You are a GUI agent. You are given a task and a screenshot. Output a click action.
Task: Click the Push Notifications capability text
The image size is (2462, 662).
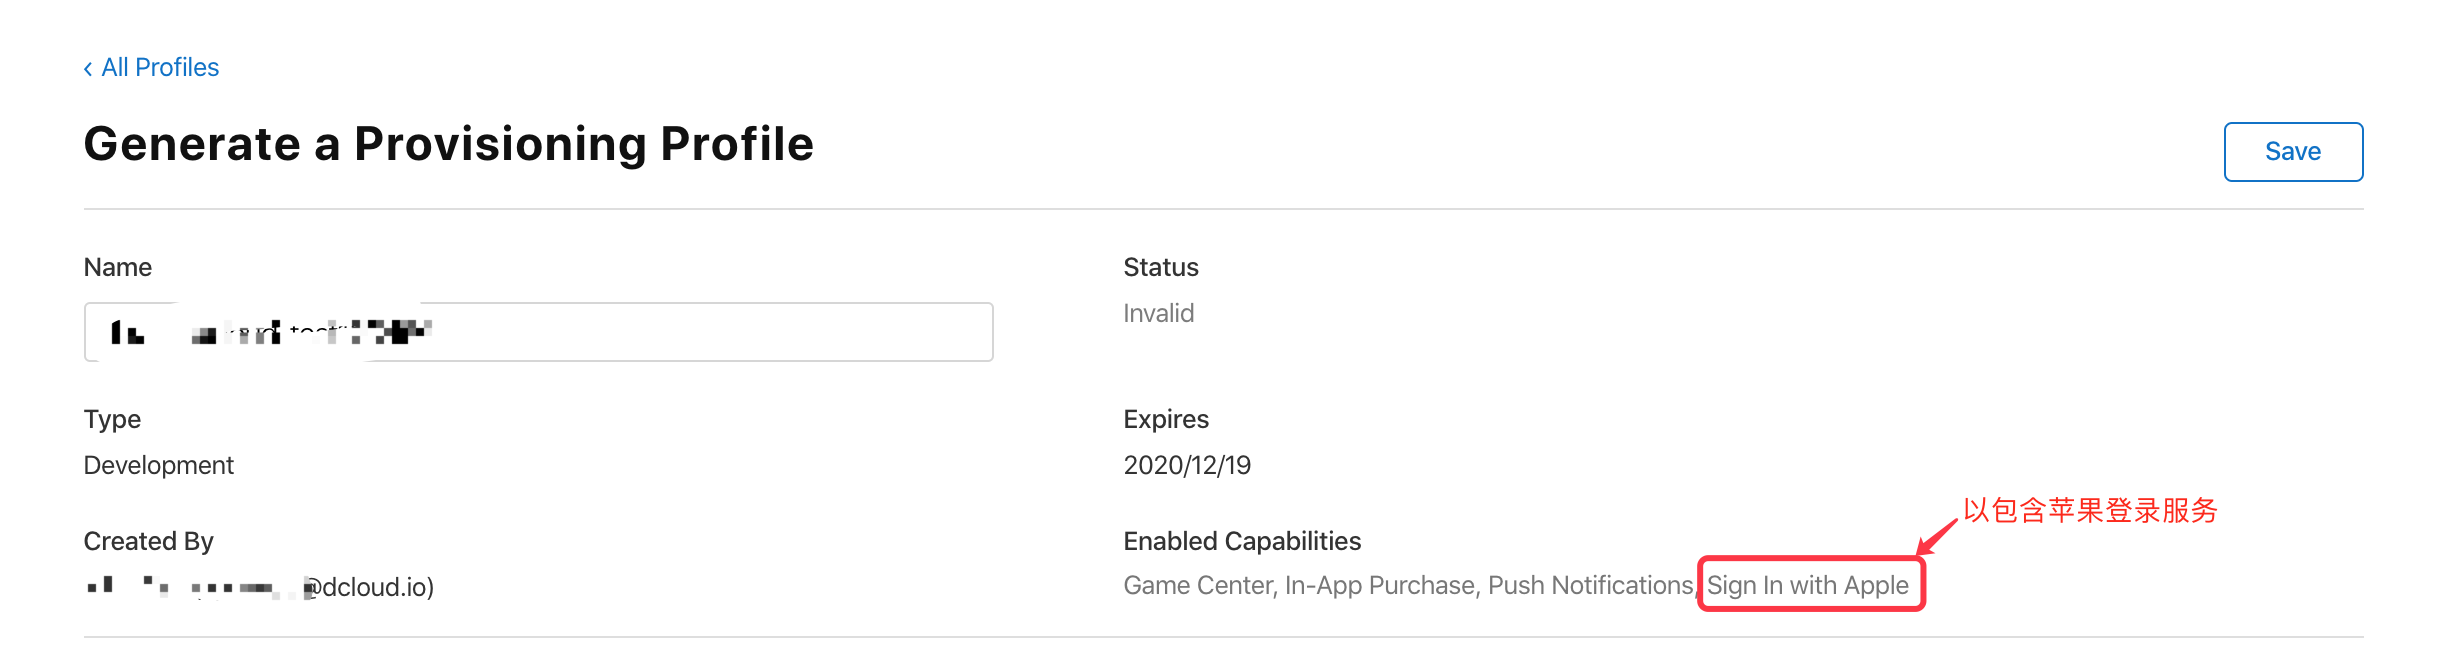click(x=1590, y=585)
